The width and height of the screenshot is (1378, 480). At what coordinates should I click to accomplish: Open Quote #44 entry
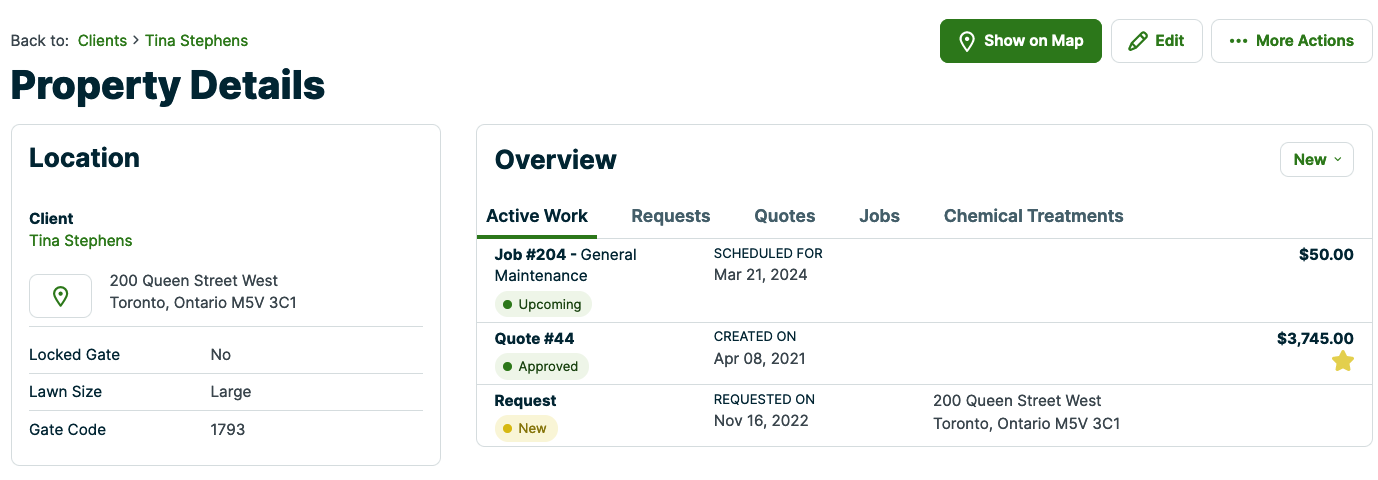click(x=535, y=339)
